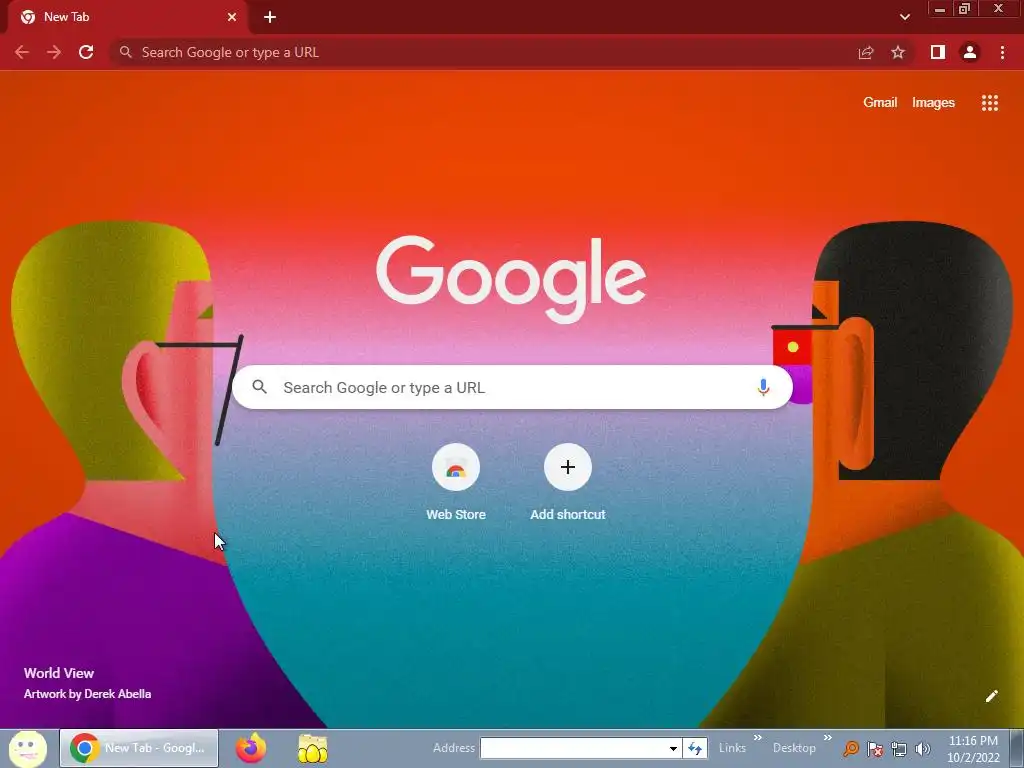Select the New Tab tab
The height and width of the screenshot is (768, 1024).
(127, 18)
